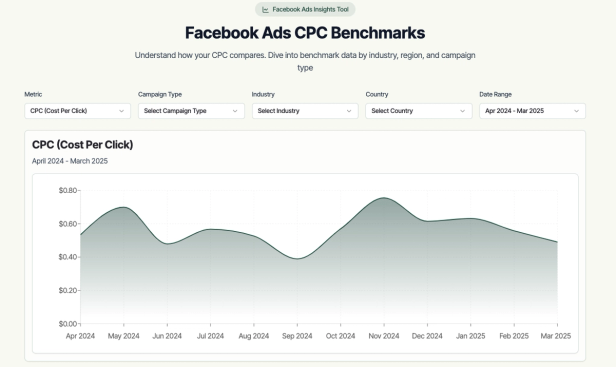Click the Mar 2025 endpoint on chart line

[x=557, y=242]
